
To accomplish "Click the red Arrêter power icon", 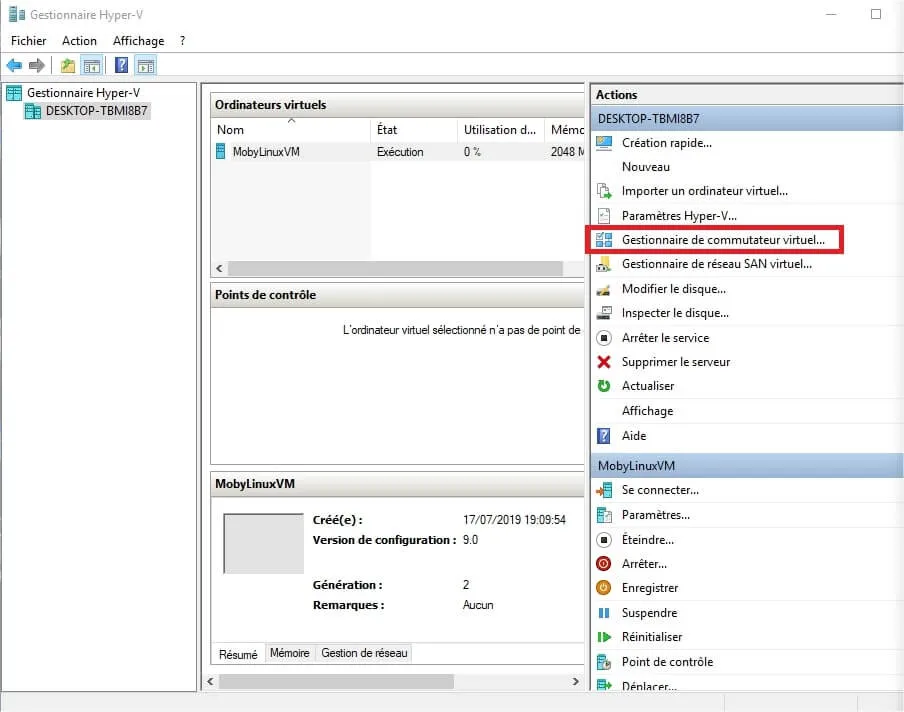I will [x=604, y=563].
